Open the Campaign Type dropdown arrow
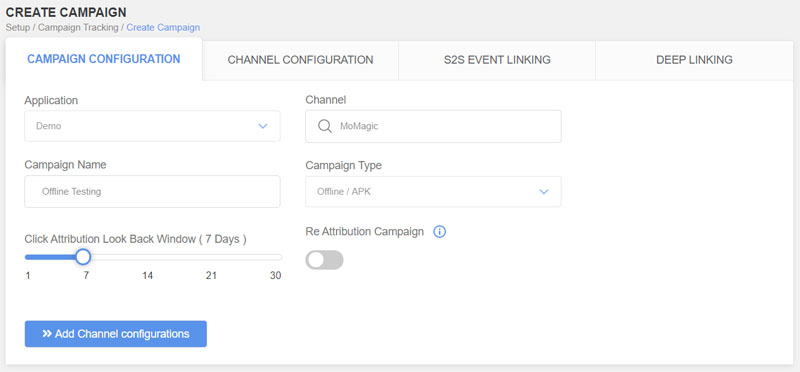 point(544,192)
